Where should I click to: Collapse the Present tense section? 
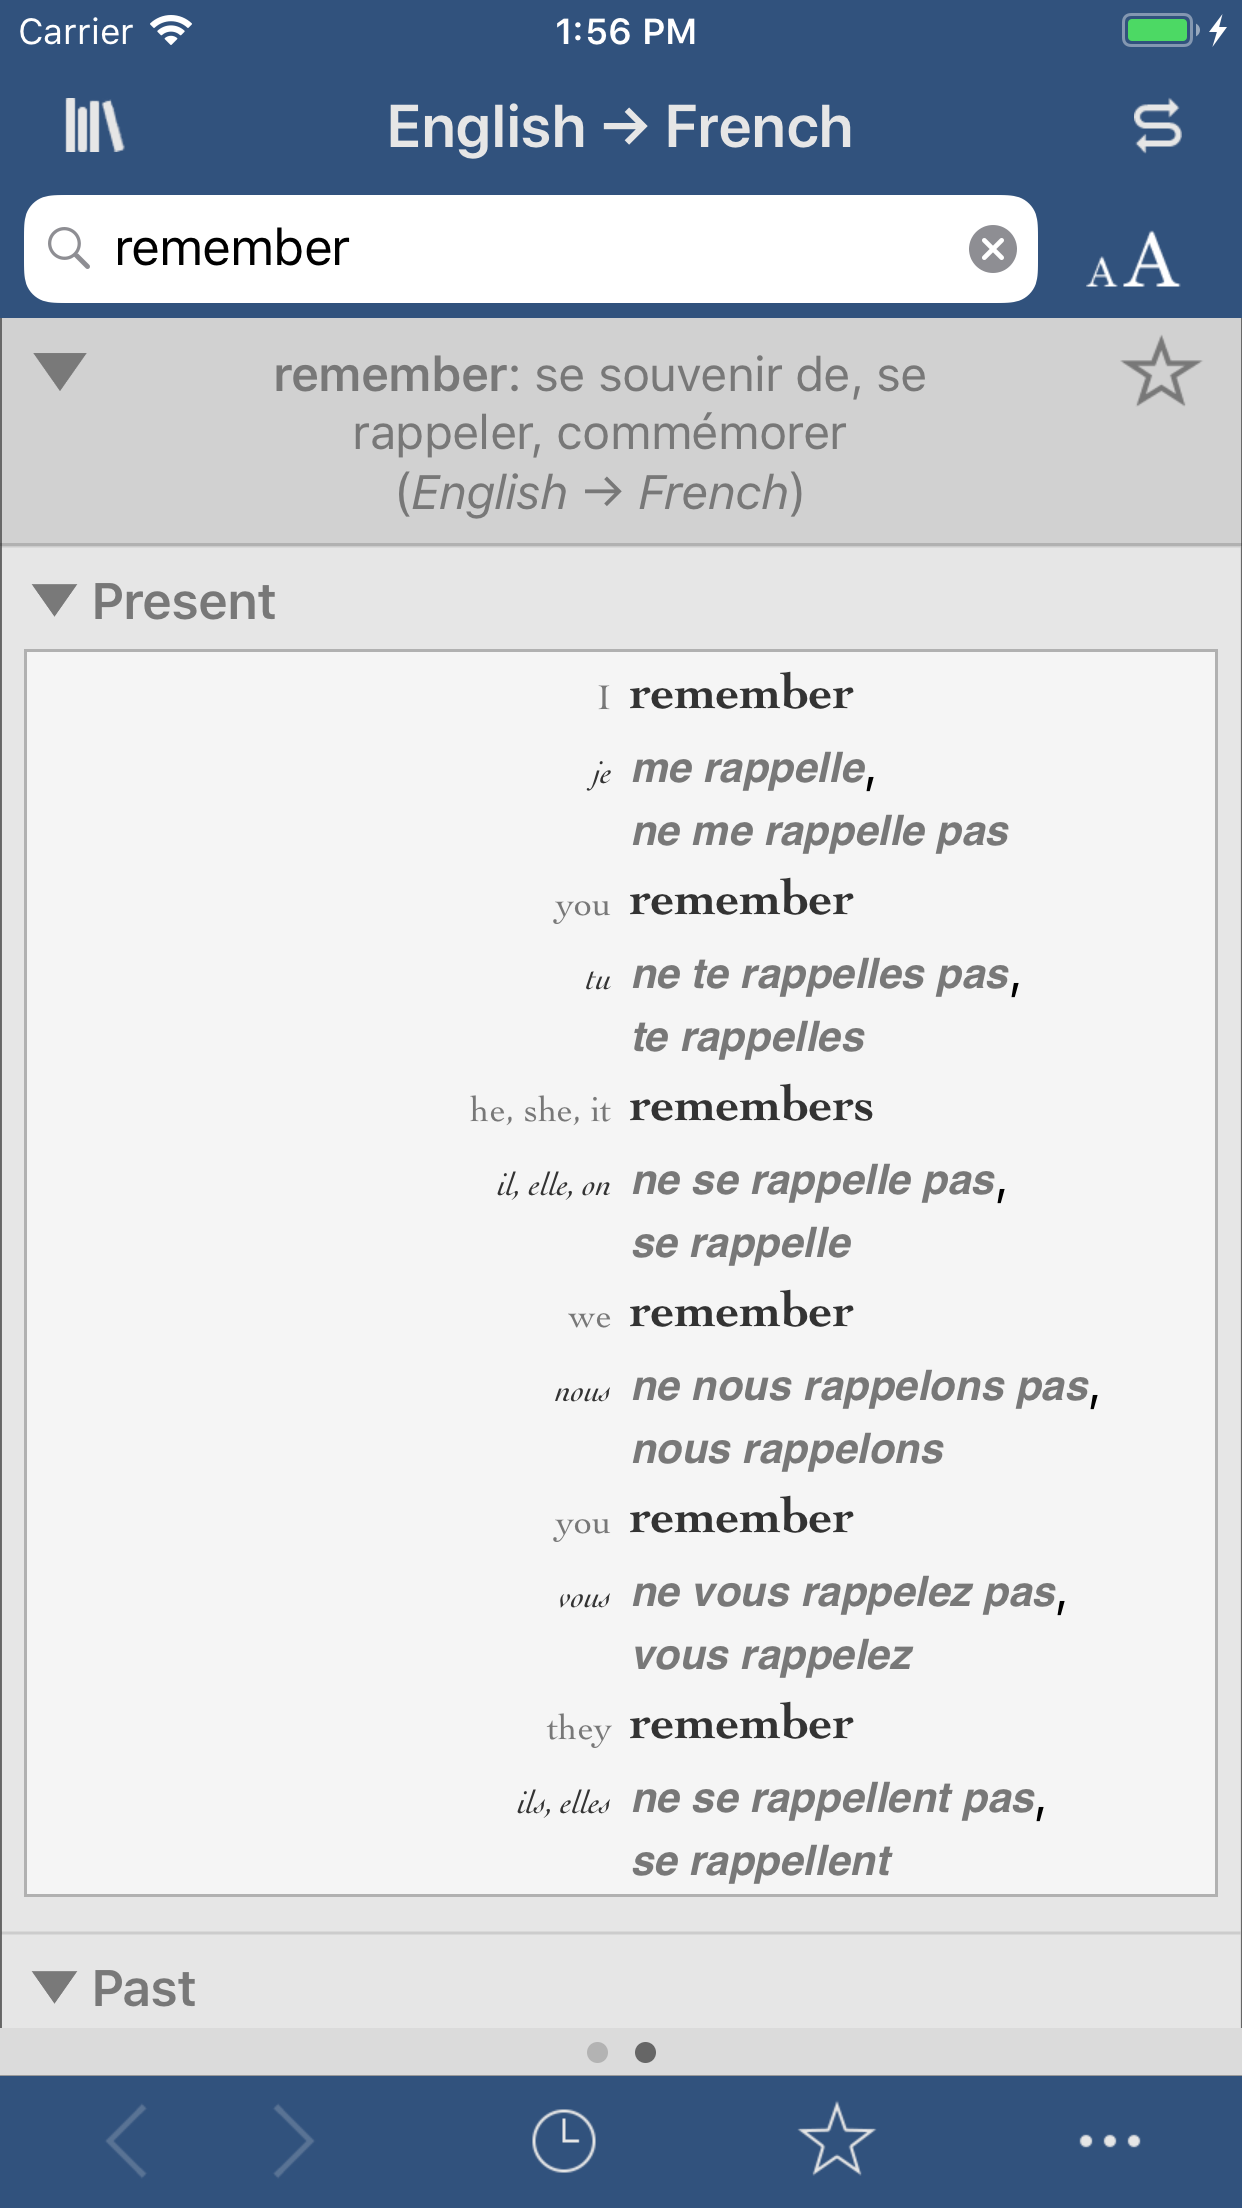tap(54, 600)
